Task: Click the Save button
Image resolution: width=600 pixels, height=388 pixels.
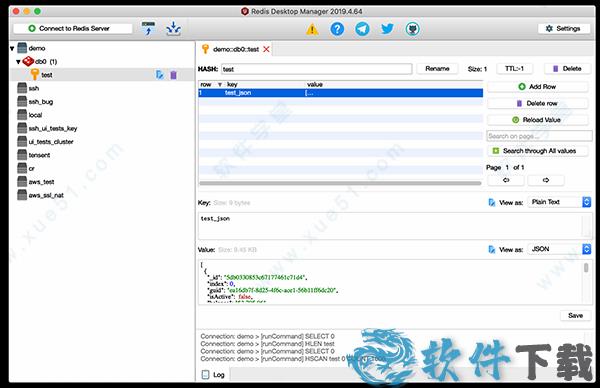Action: [575, 316]
